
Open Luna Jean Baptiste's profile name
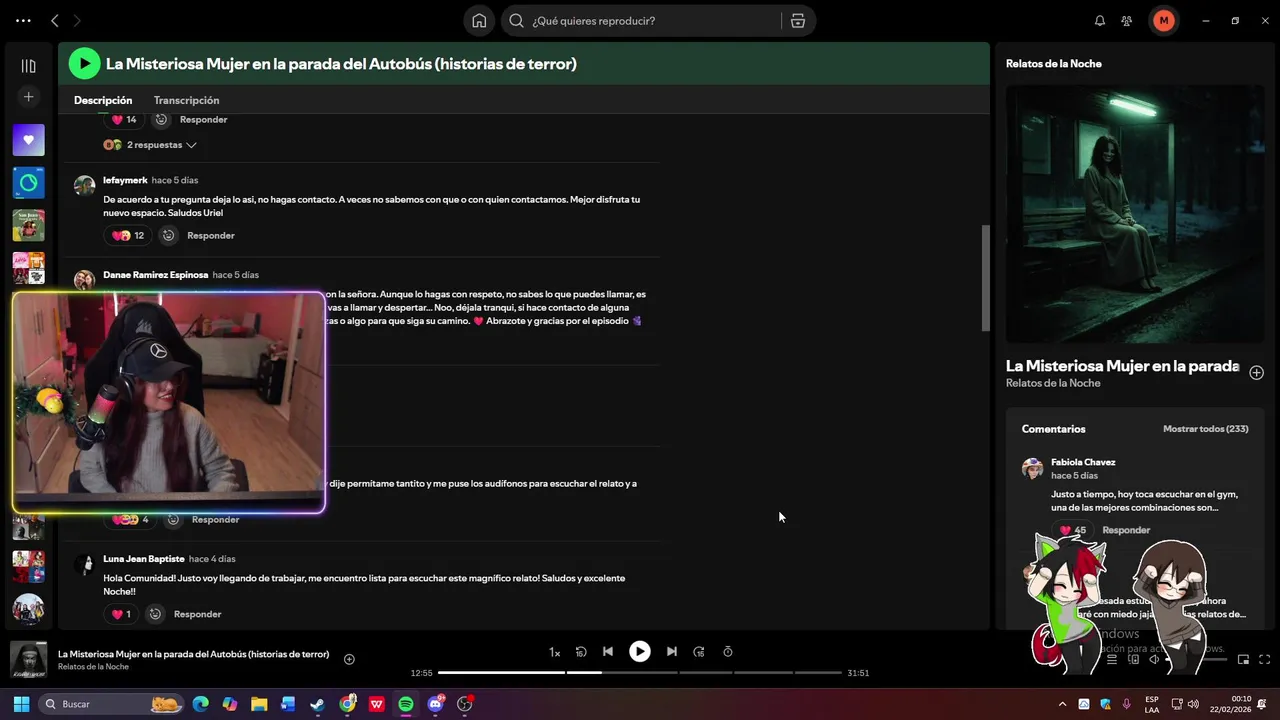click(x=143, y=559)
